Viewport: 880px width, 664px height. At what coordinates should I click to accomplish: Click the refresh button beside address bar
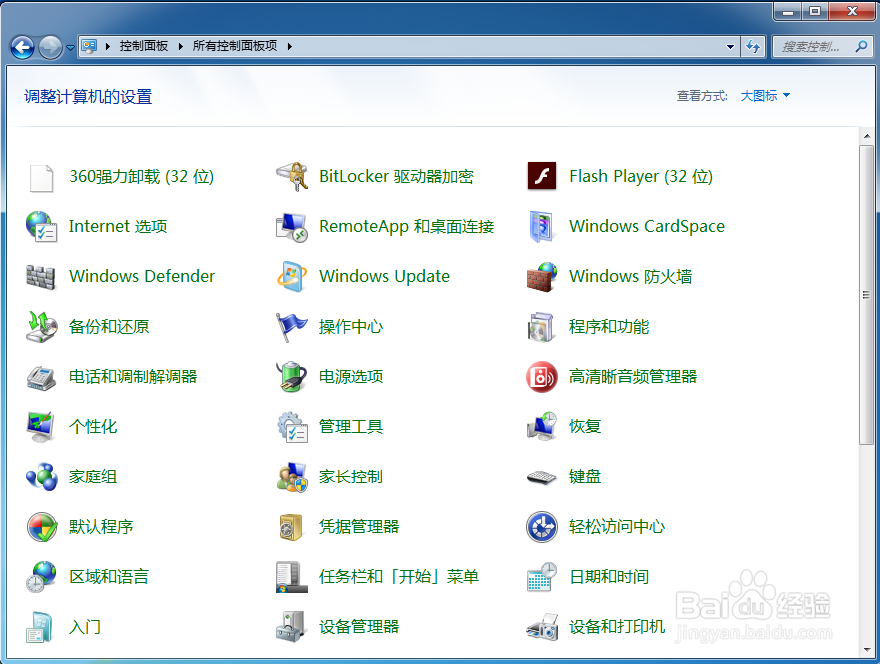point(753,47)
